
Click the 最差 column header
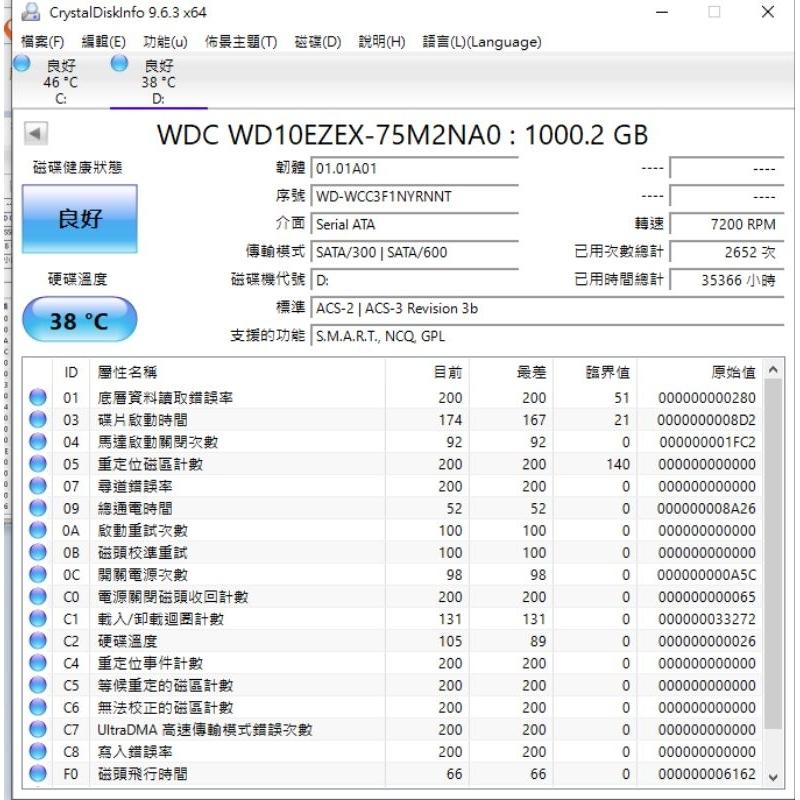tap(511, 372)
